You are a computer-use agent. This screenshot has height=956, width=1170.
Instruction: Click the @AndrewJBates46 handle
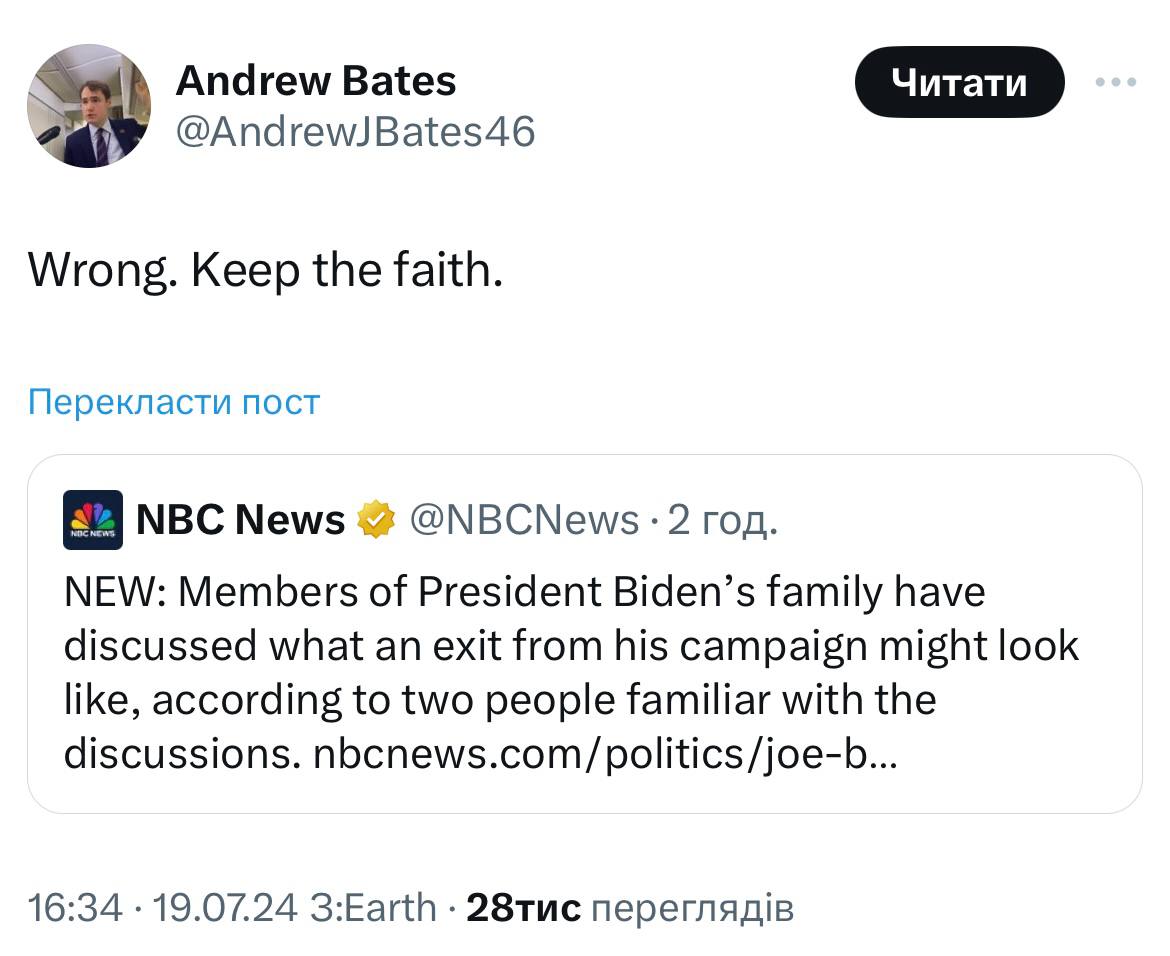click(355, 131)
